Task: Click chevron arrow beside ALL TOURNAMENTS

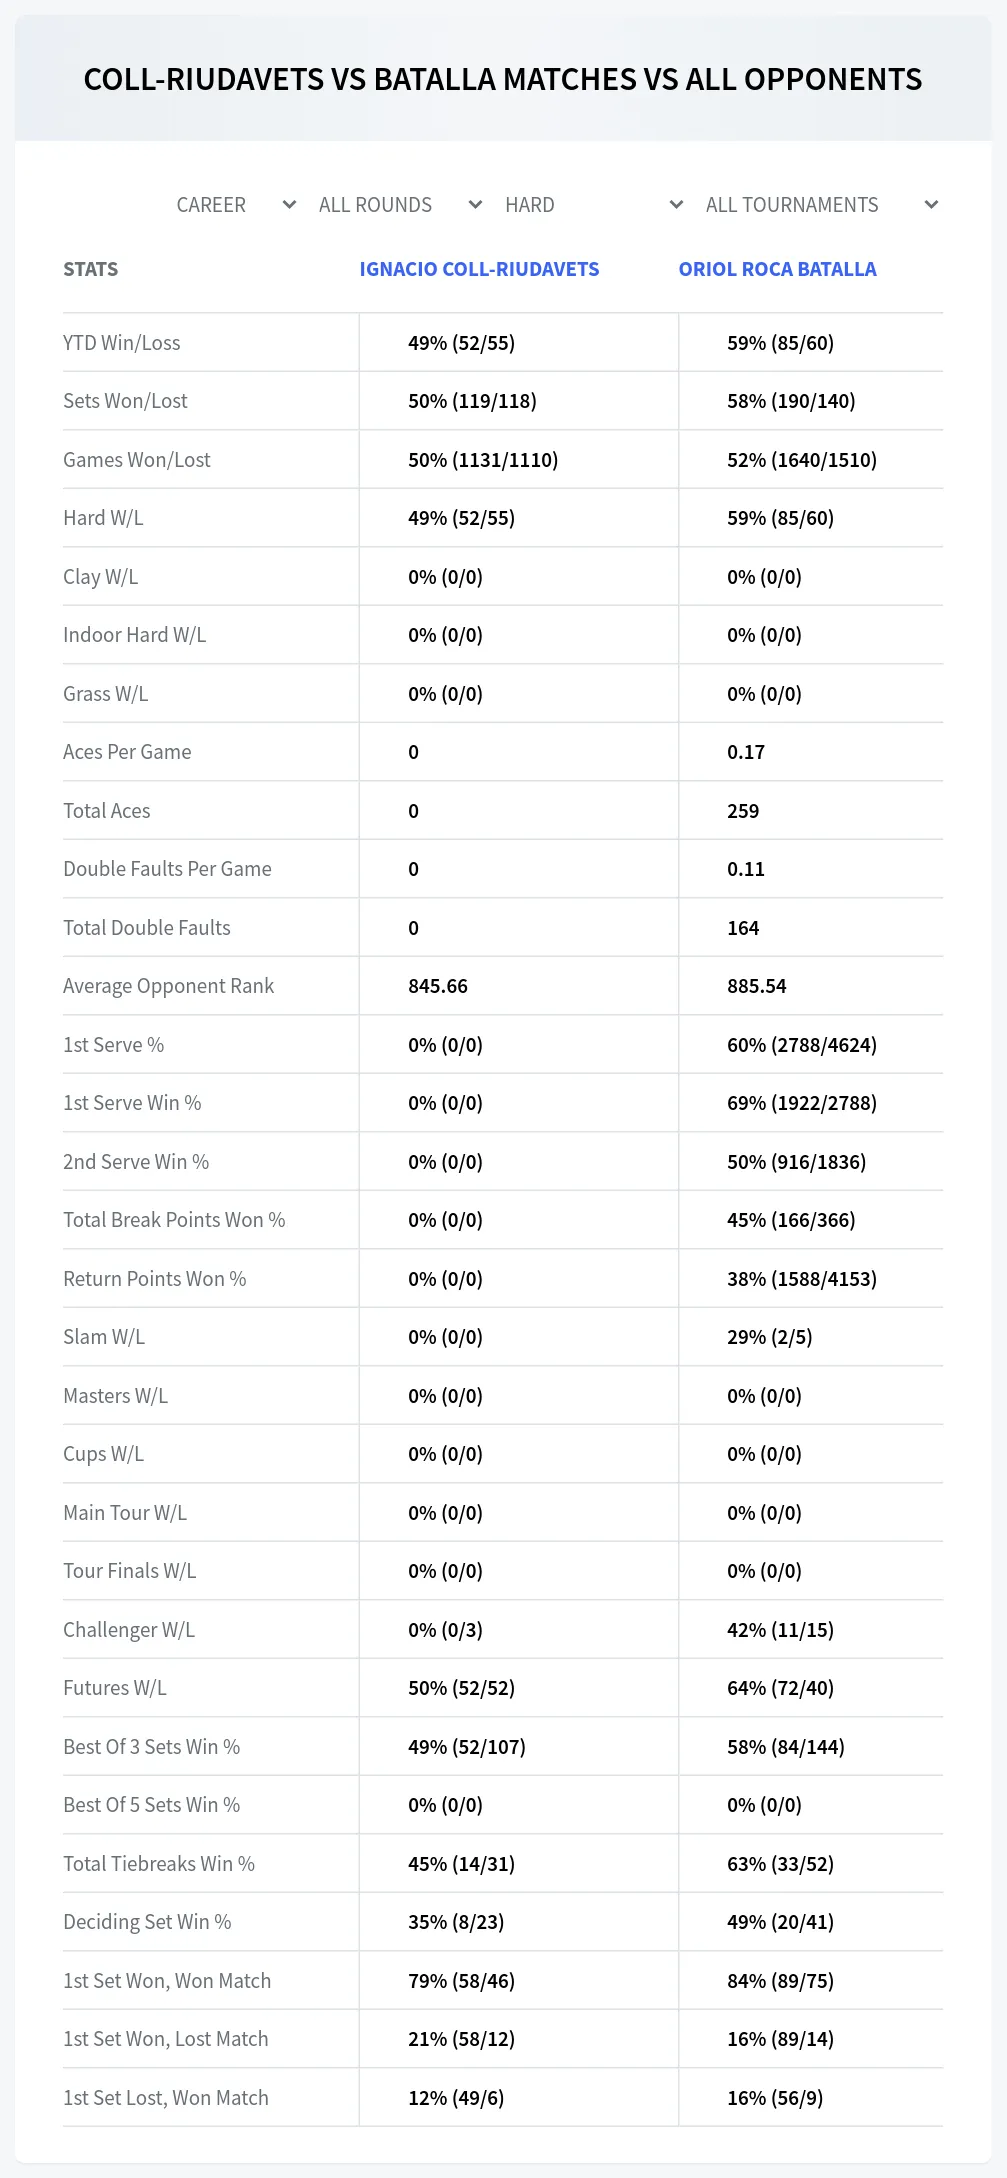Action: 932,205
